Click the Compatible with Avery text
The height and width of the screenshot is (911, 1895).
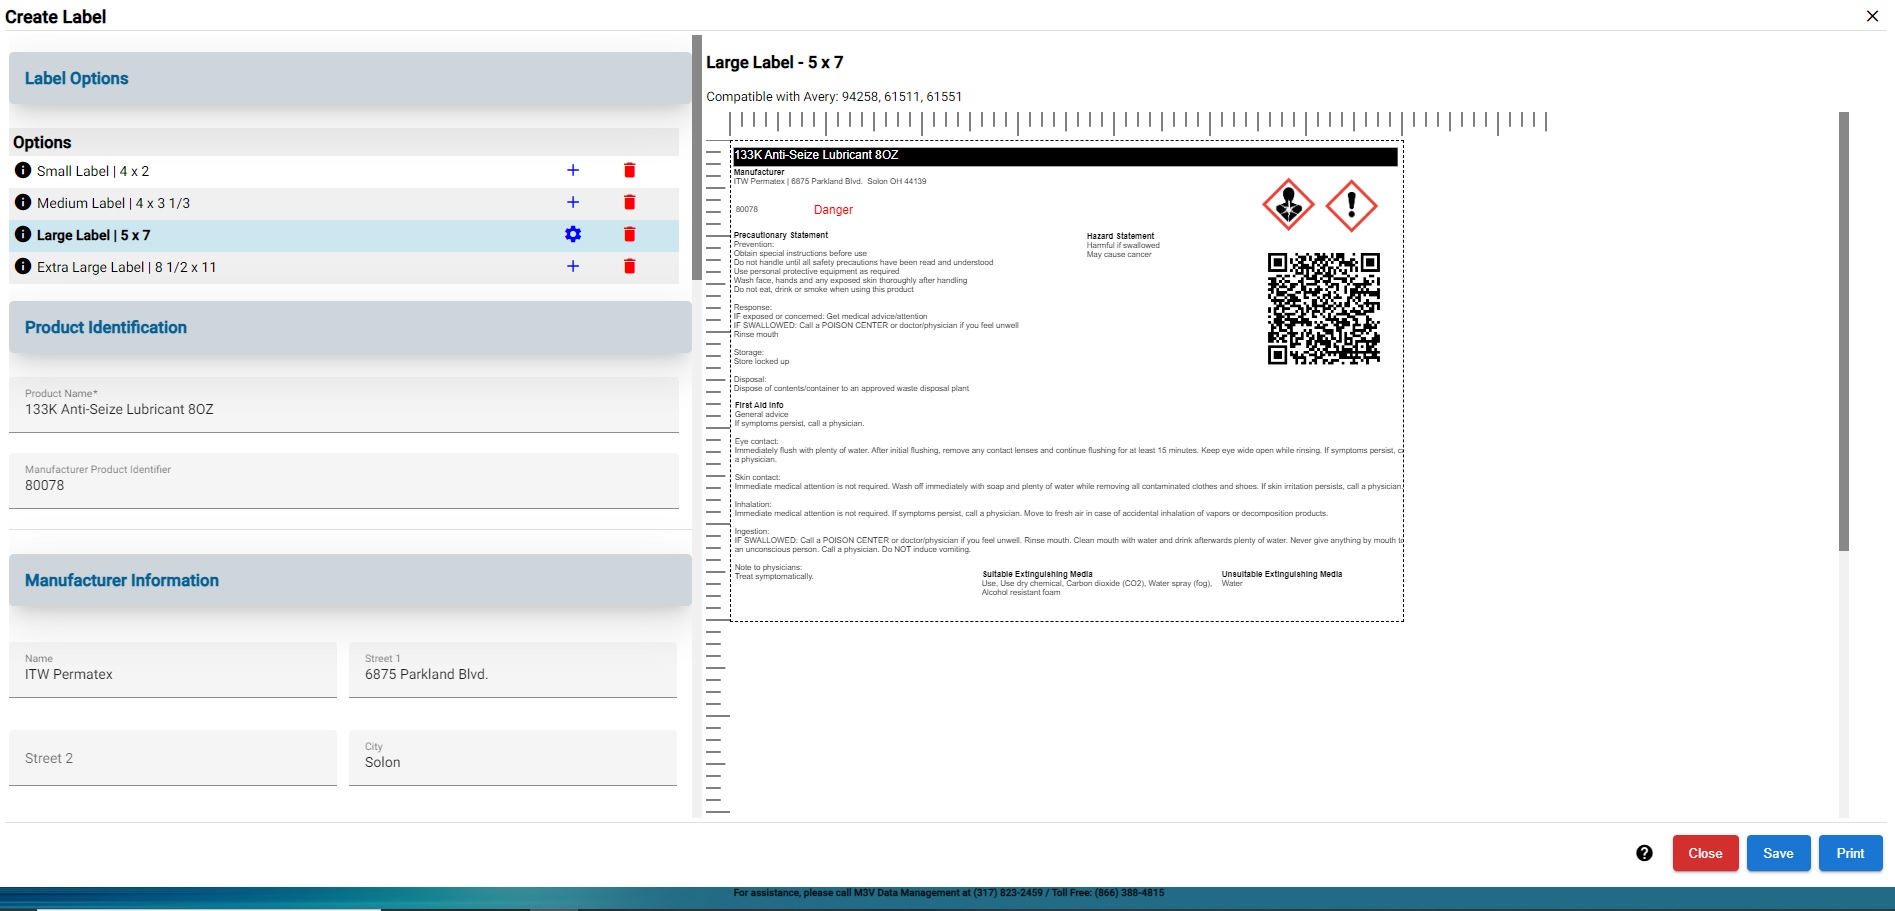(x=834, y=97)
